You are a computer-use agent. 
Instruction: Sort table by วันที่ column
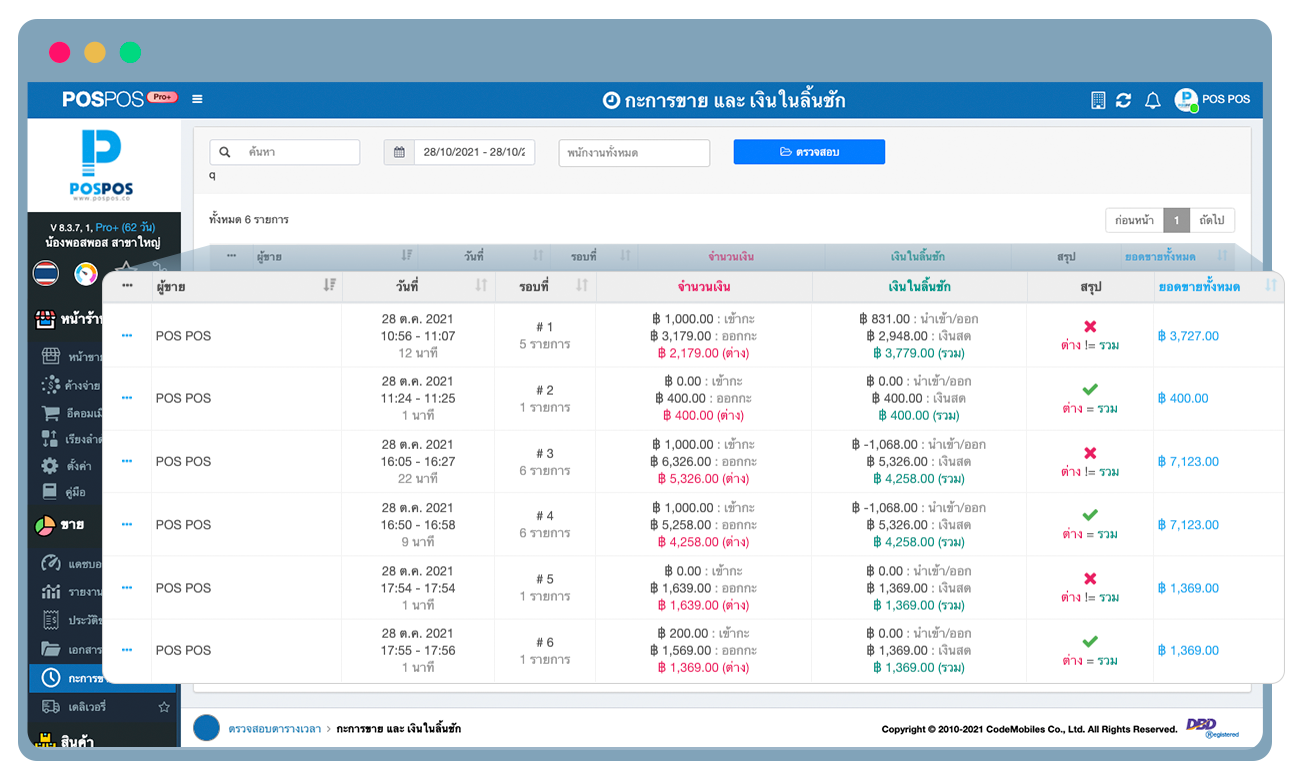click(x=480, y=286)
